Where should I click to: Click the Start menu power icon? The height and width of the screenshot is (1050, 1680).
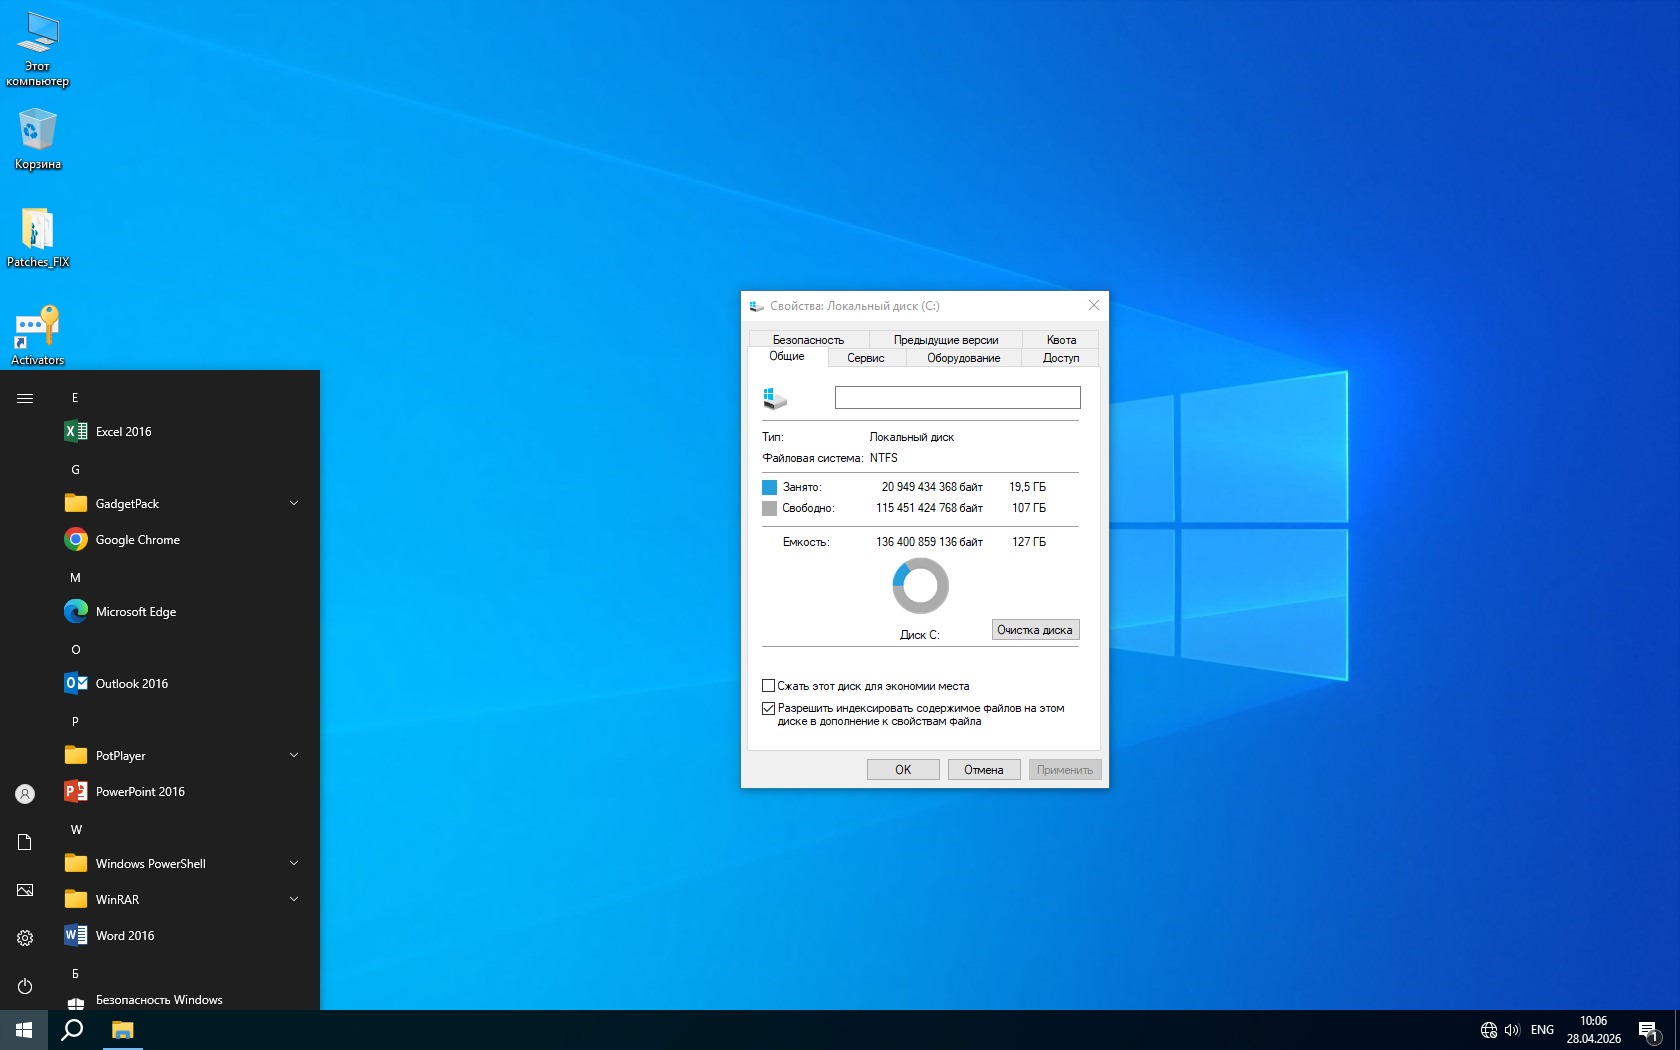(25, 986)
